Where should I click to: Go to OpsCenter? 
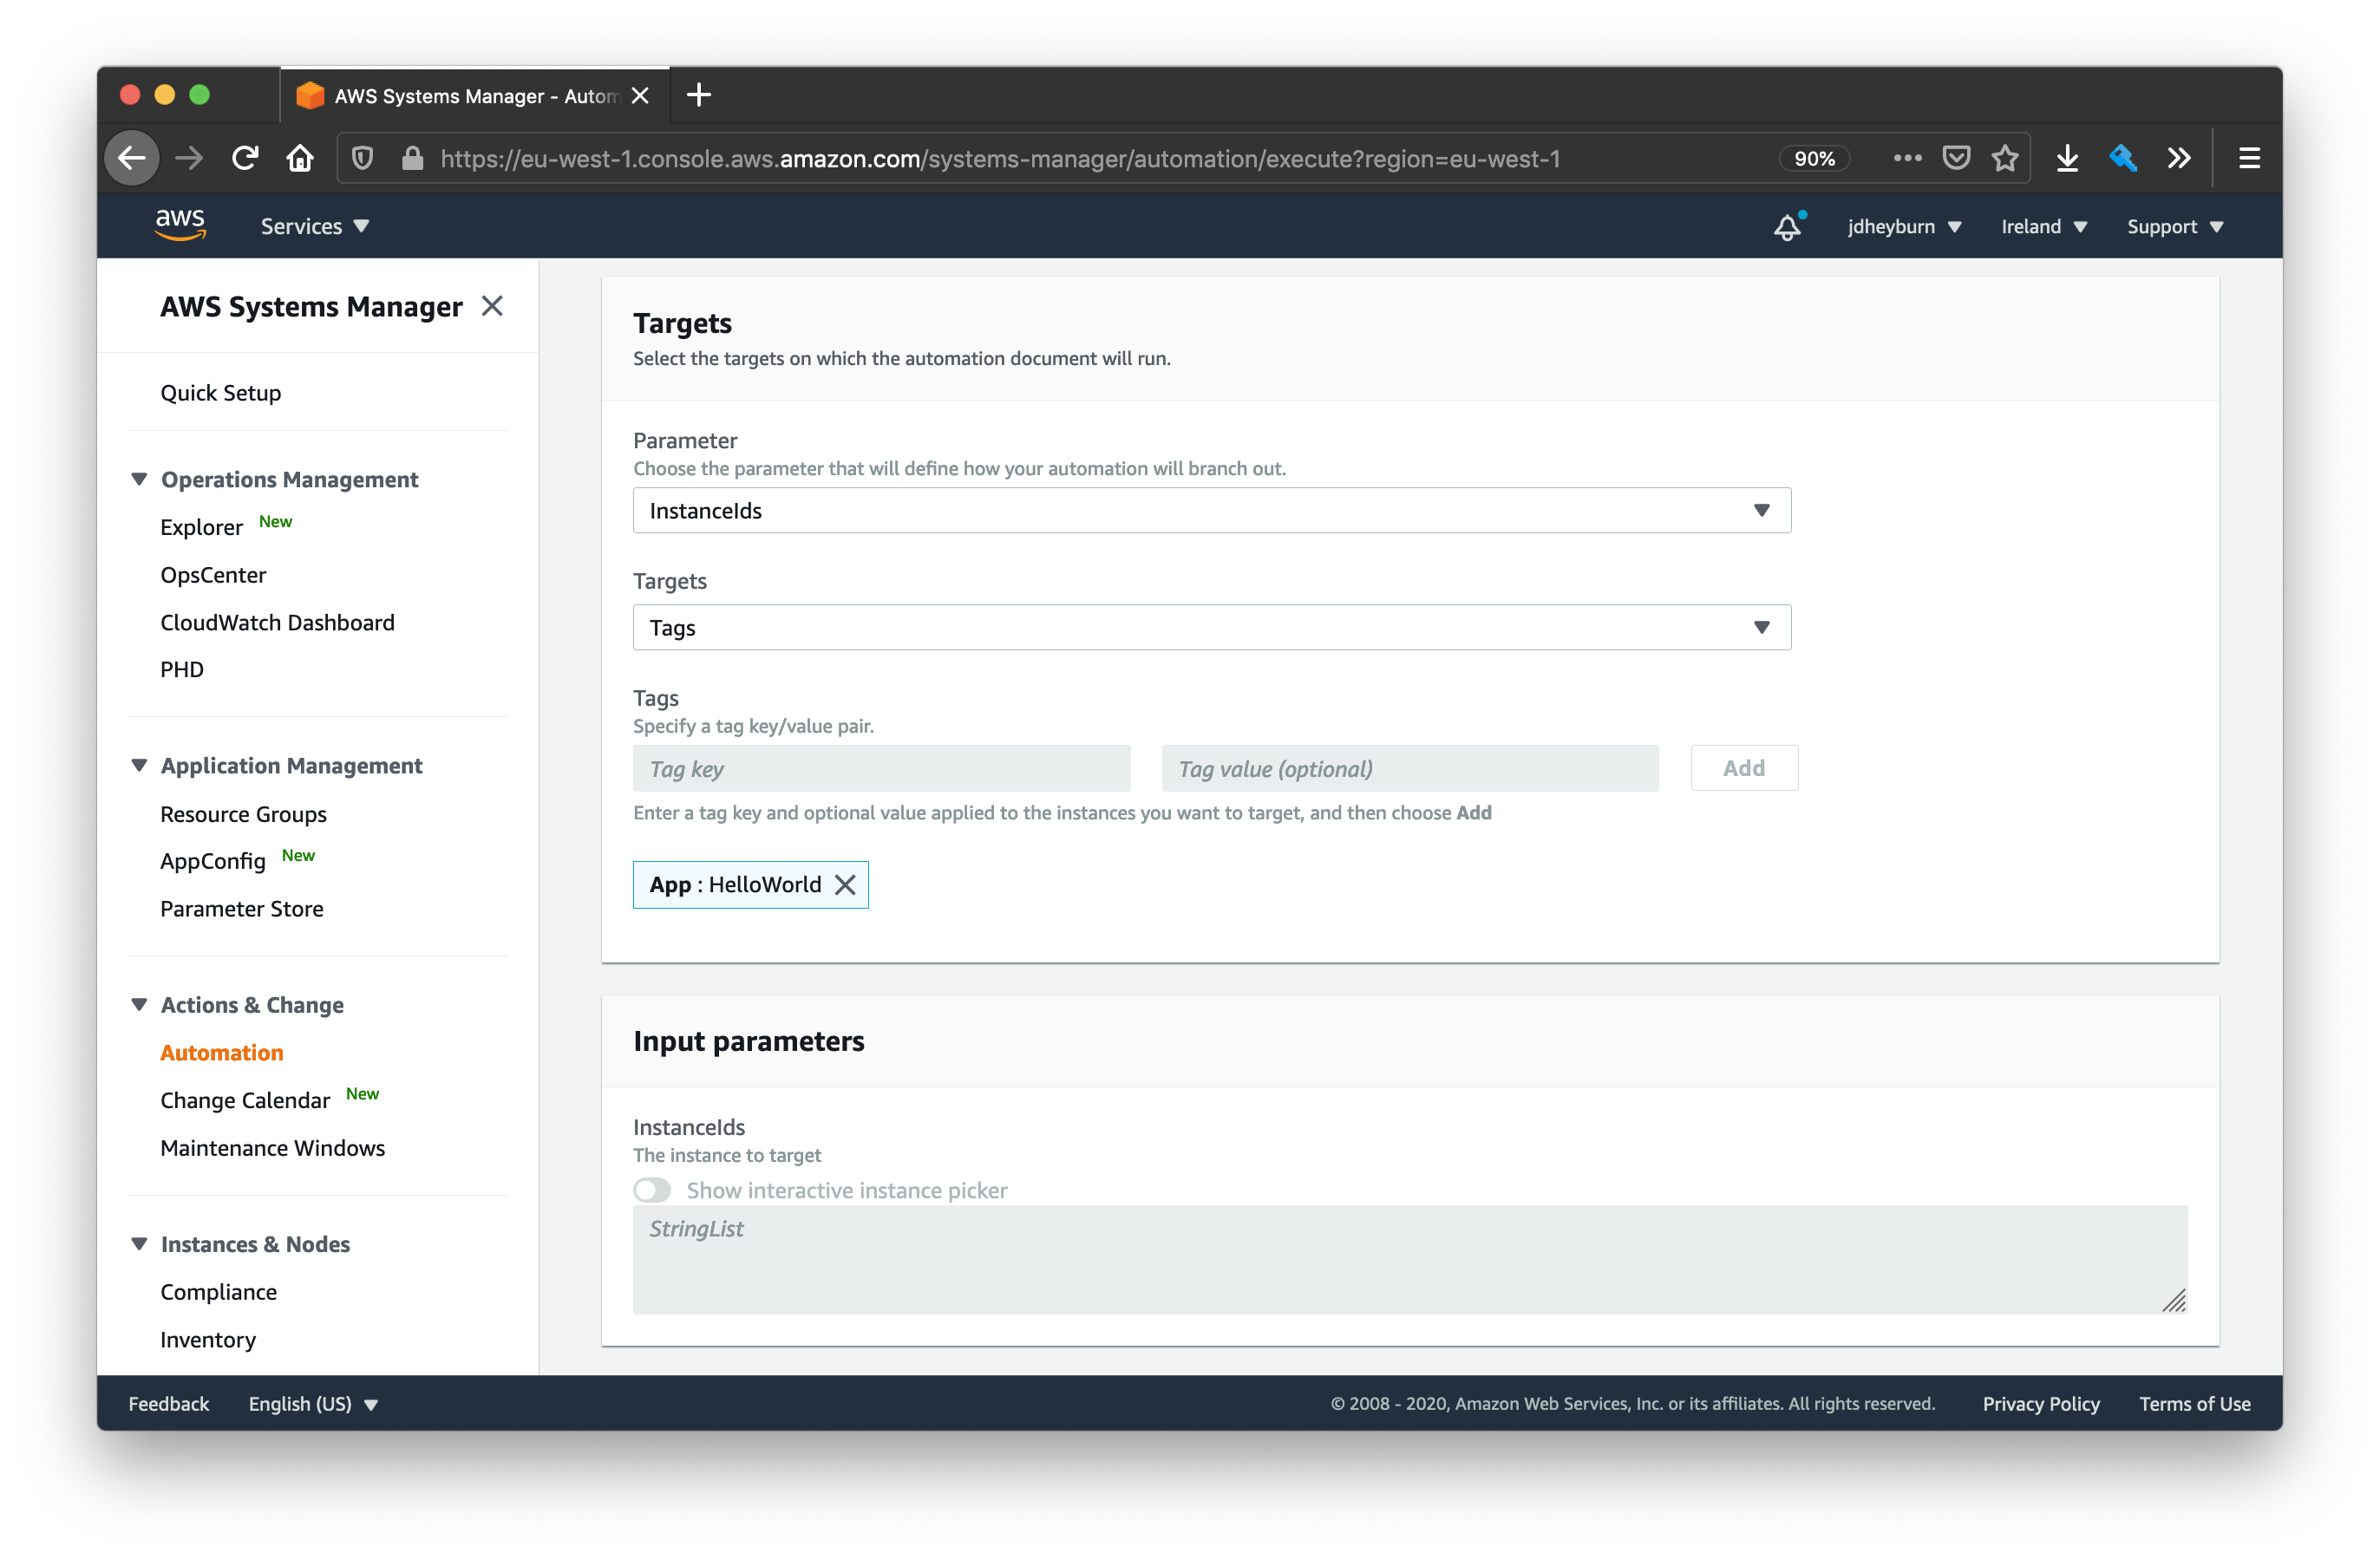pos(213,574)
